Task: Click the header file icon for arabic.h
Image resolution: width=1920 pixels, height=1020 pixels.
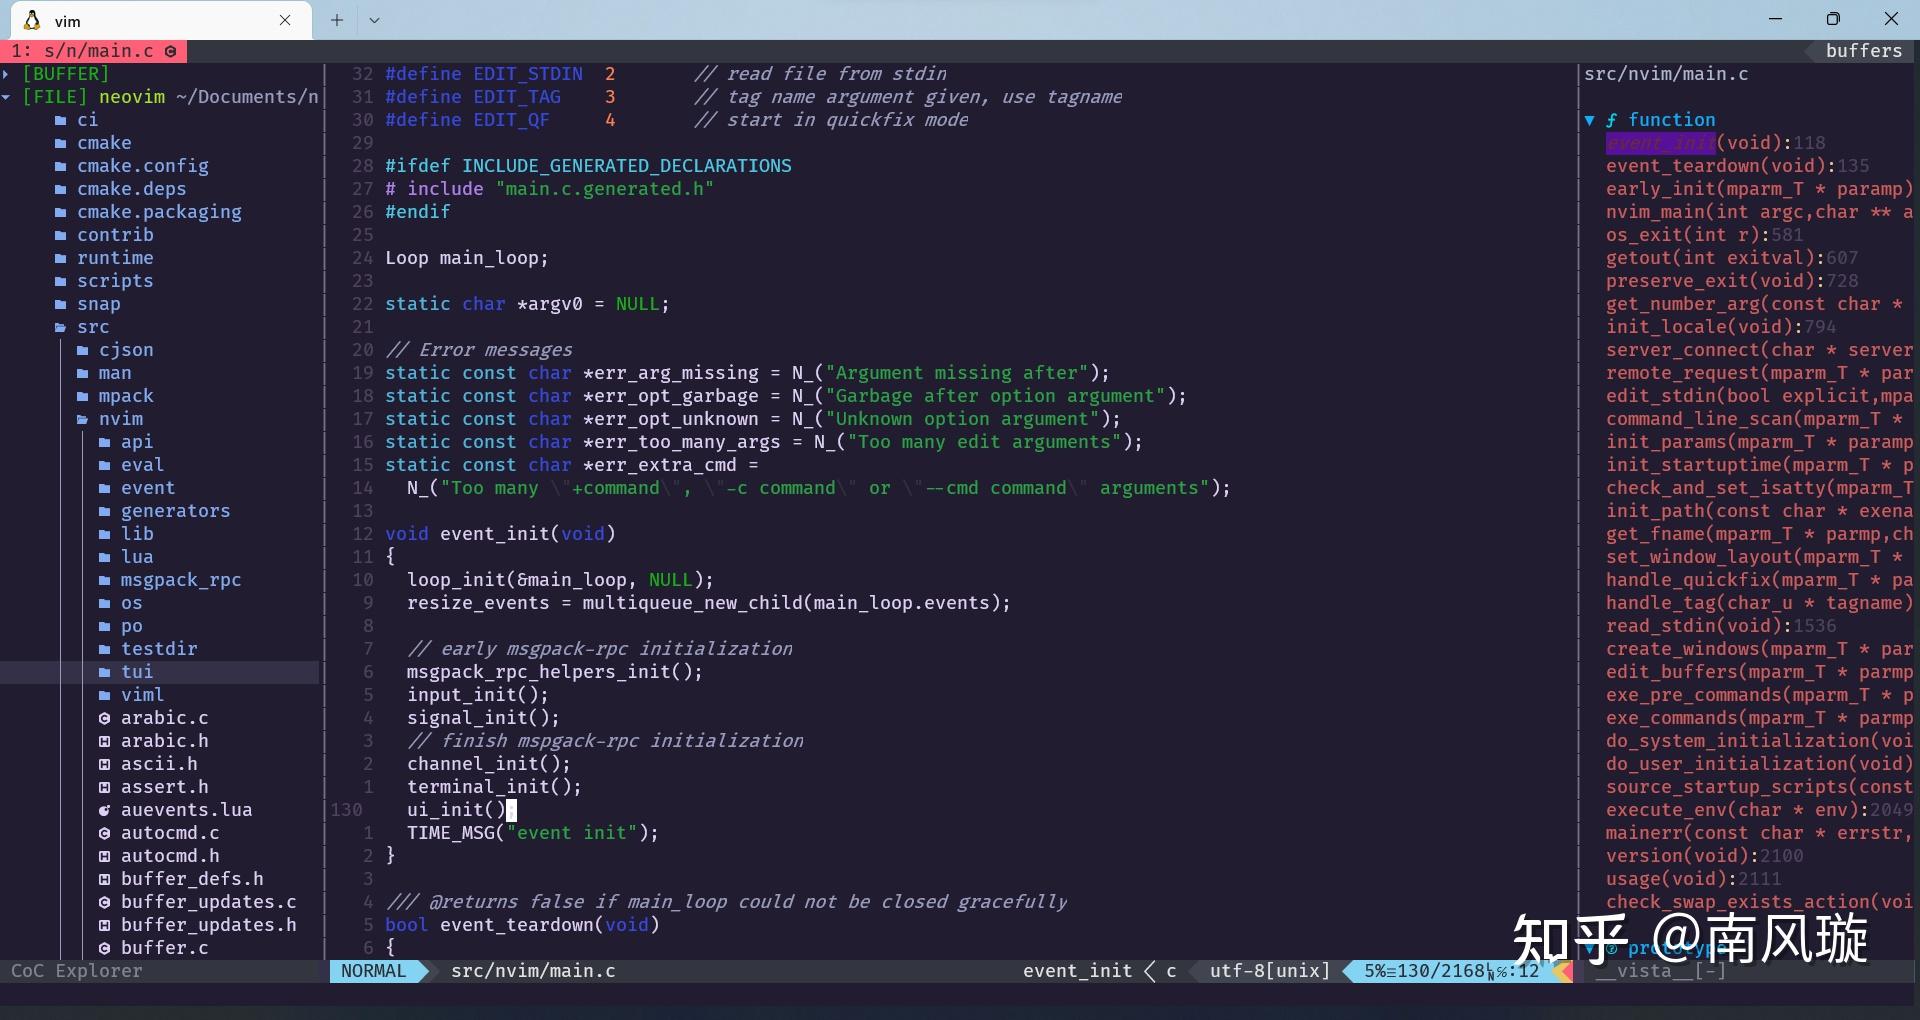Action: (x=105, y=741)
